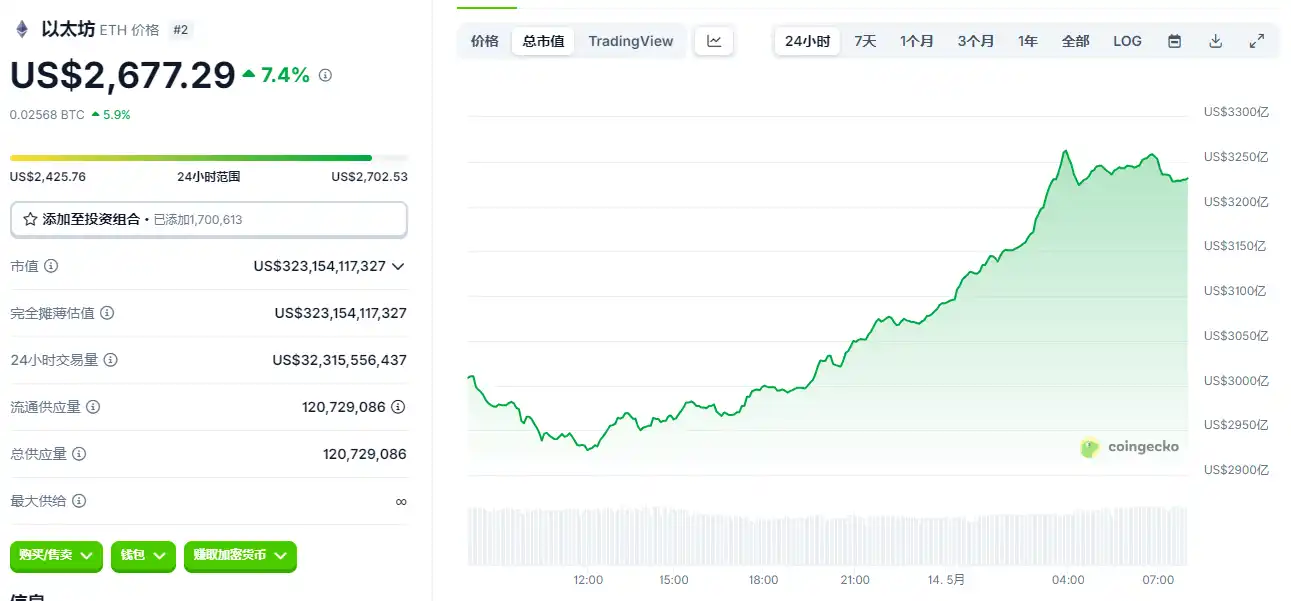Expand the 赚取加密货币 dropdown
The width and height of the screenshot is (1291, 601).
(240, 556)
